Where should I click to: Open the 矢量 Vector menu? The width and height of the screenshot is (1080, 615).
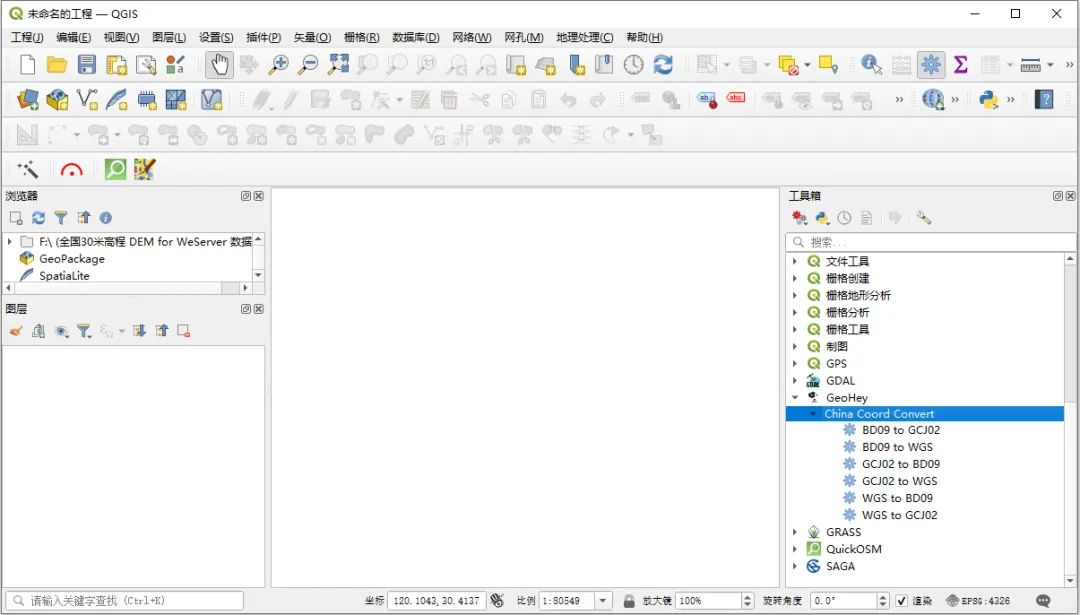(x=314, y=37)
